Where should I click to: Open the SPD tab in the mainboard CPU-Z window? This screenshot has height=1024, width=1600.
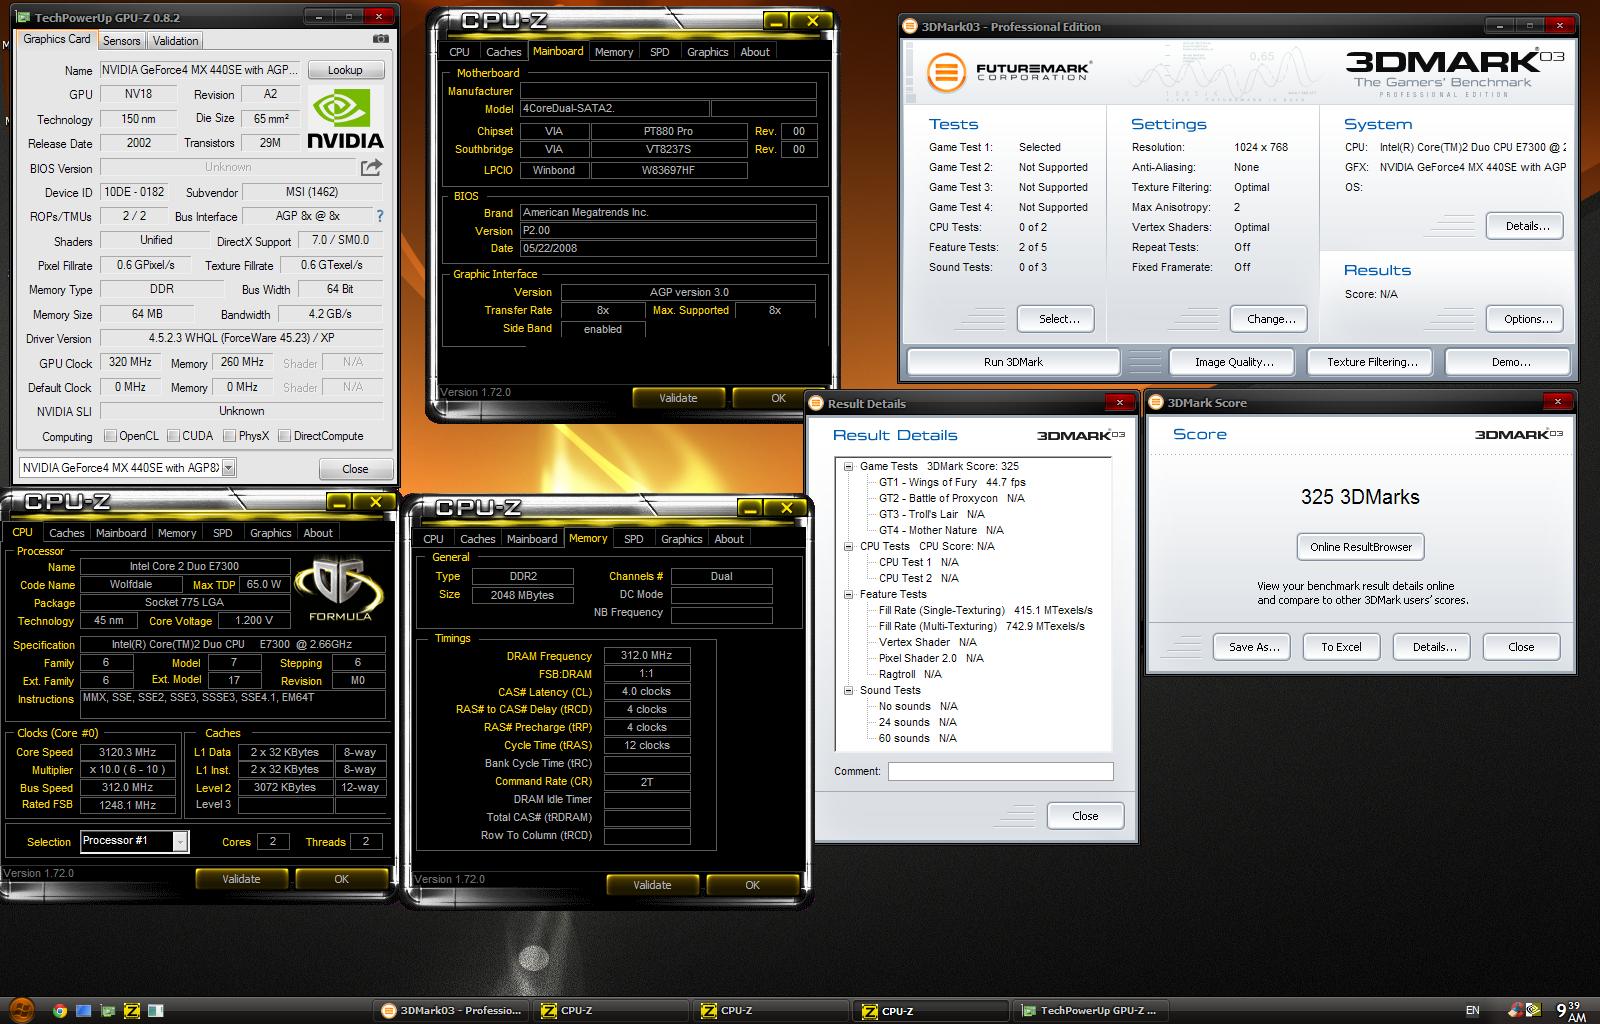tap(659, 52)
